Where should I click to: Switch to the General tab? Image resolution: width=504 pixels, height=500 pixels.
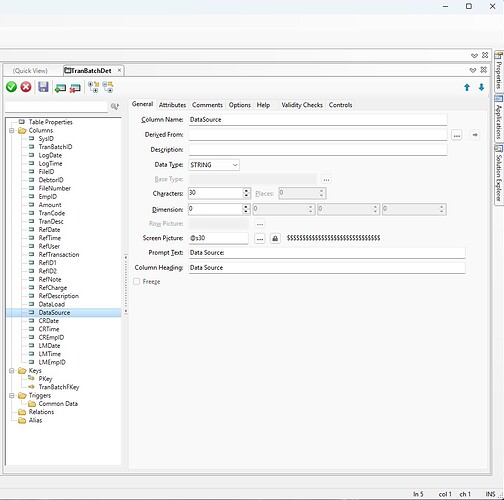(142, 104)
